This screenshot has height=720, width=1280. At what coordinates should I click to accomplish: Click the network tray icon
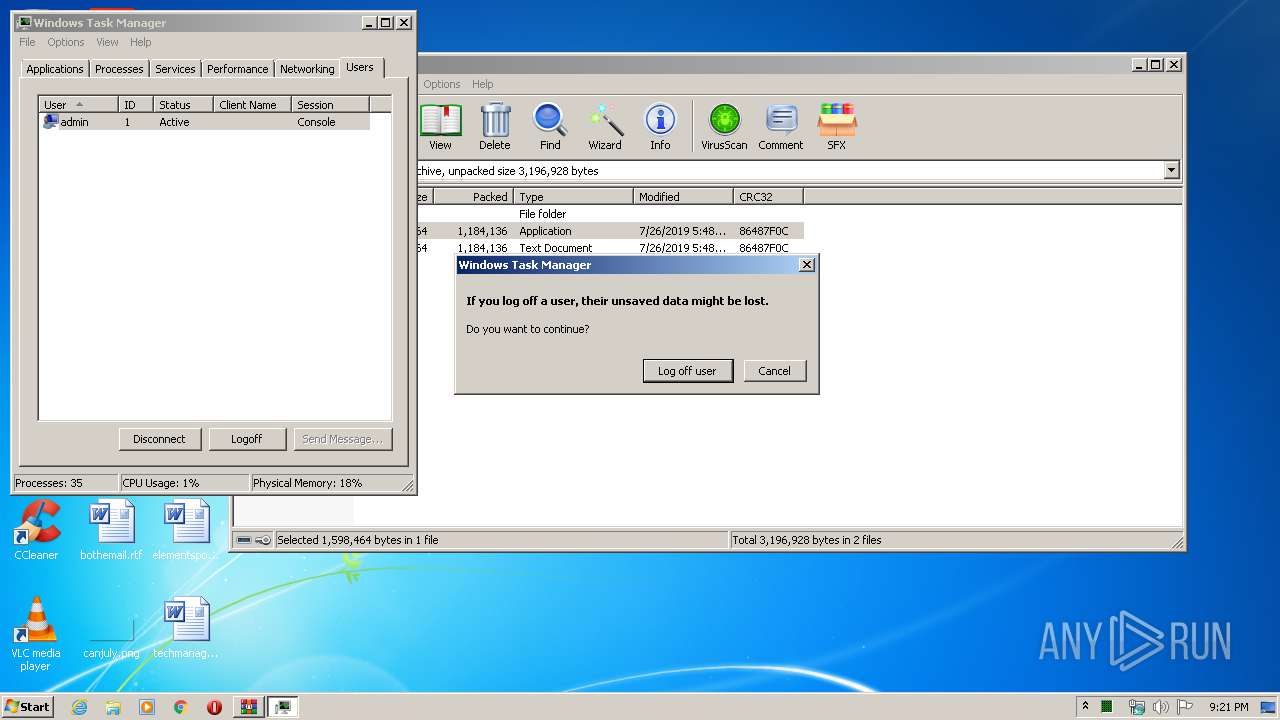click(x=1136, y=707)
